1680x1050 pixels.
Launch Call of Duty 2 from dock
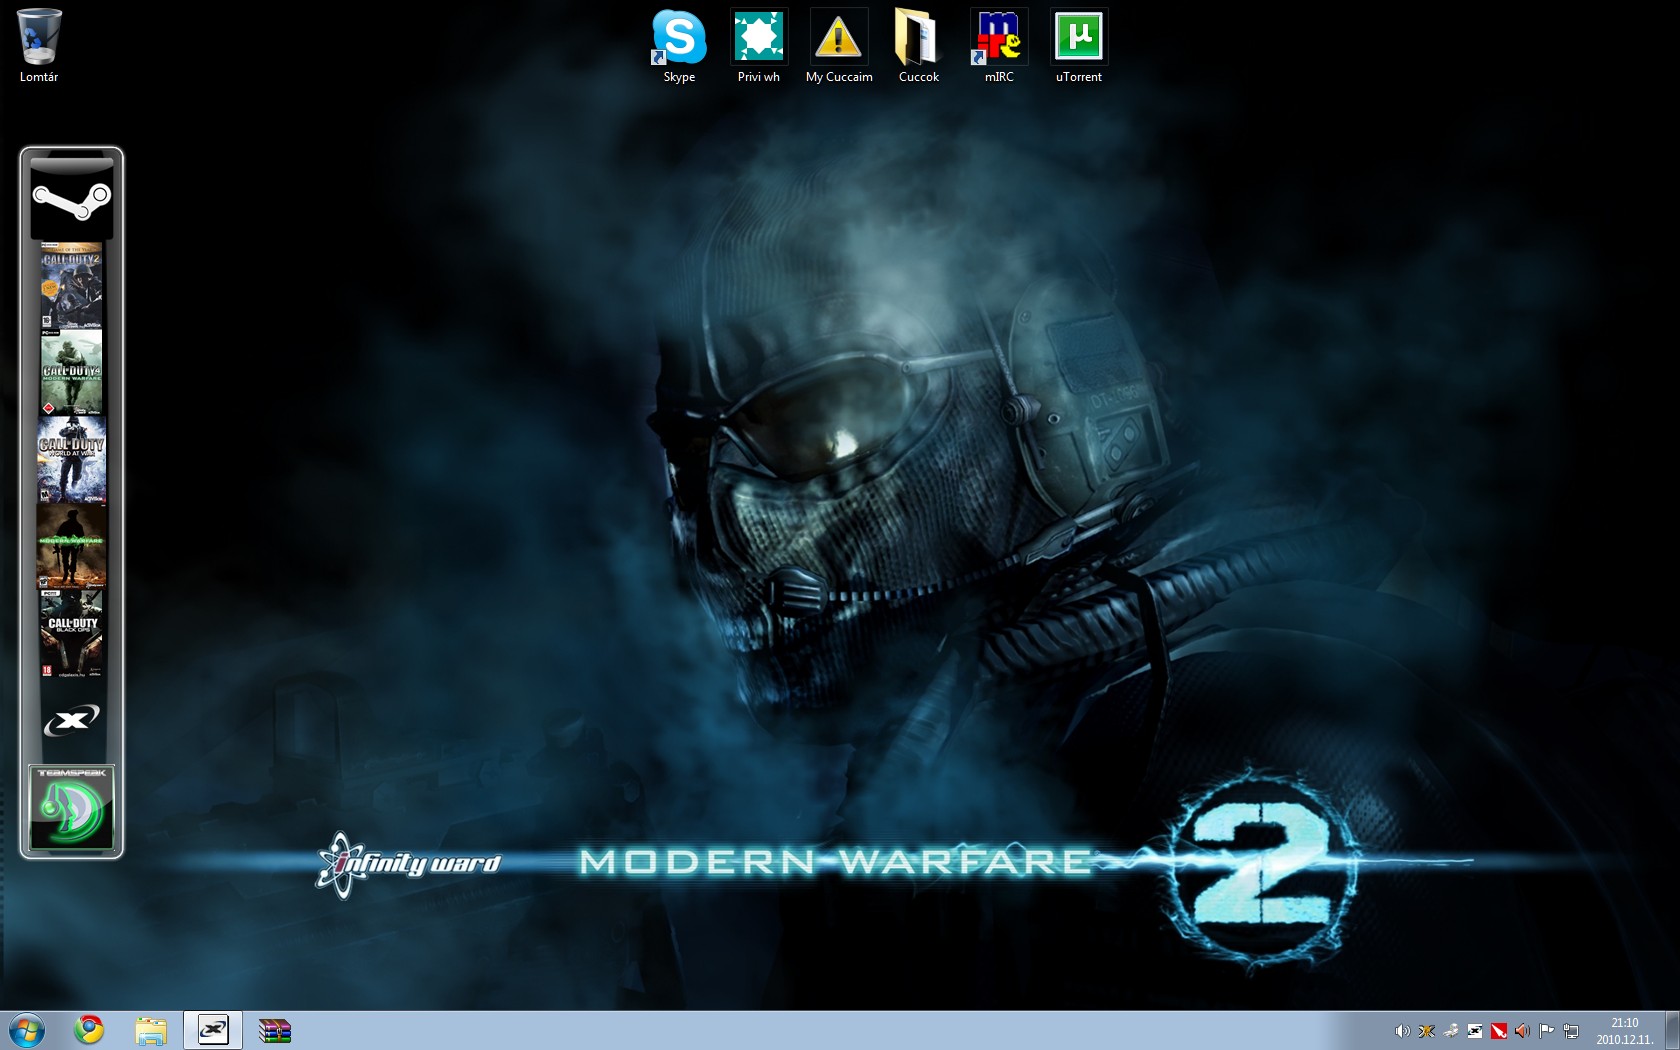coord(71,286)
